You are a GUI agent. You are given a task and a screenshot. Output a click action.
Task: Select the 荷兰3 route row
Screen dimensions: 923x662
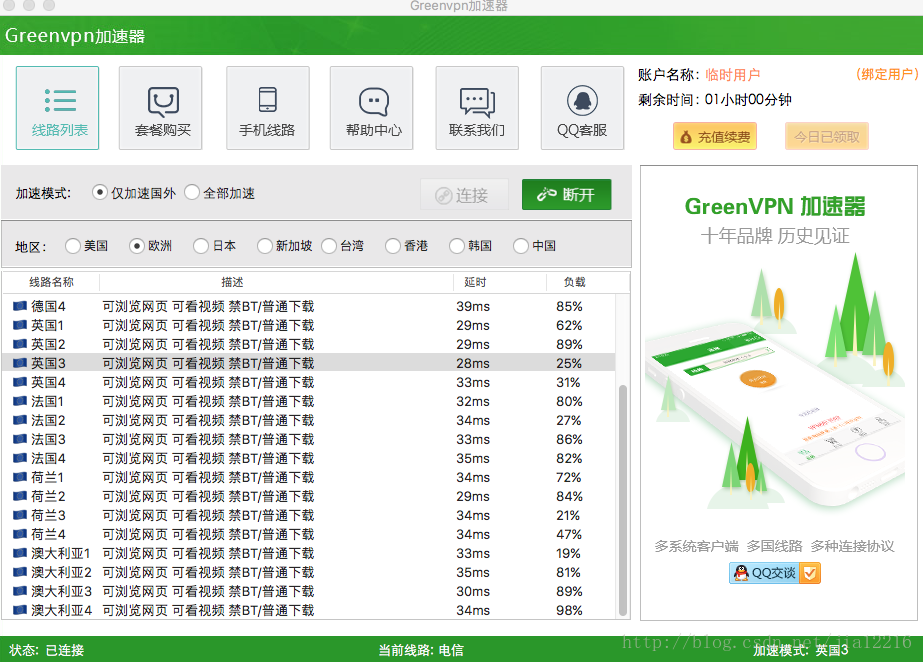[x=308, y=515]
